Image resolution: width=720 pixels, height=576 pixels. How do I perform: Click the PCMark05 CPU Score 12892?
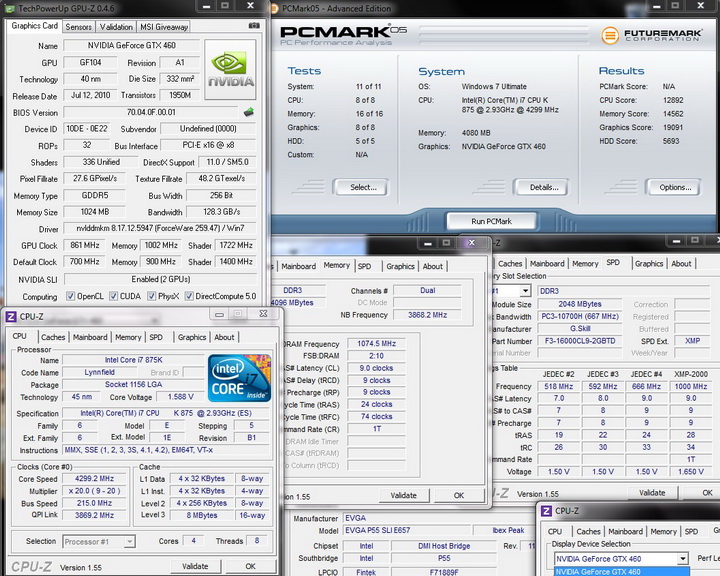[x=673, y=100]
